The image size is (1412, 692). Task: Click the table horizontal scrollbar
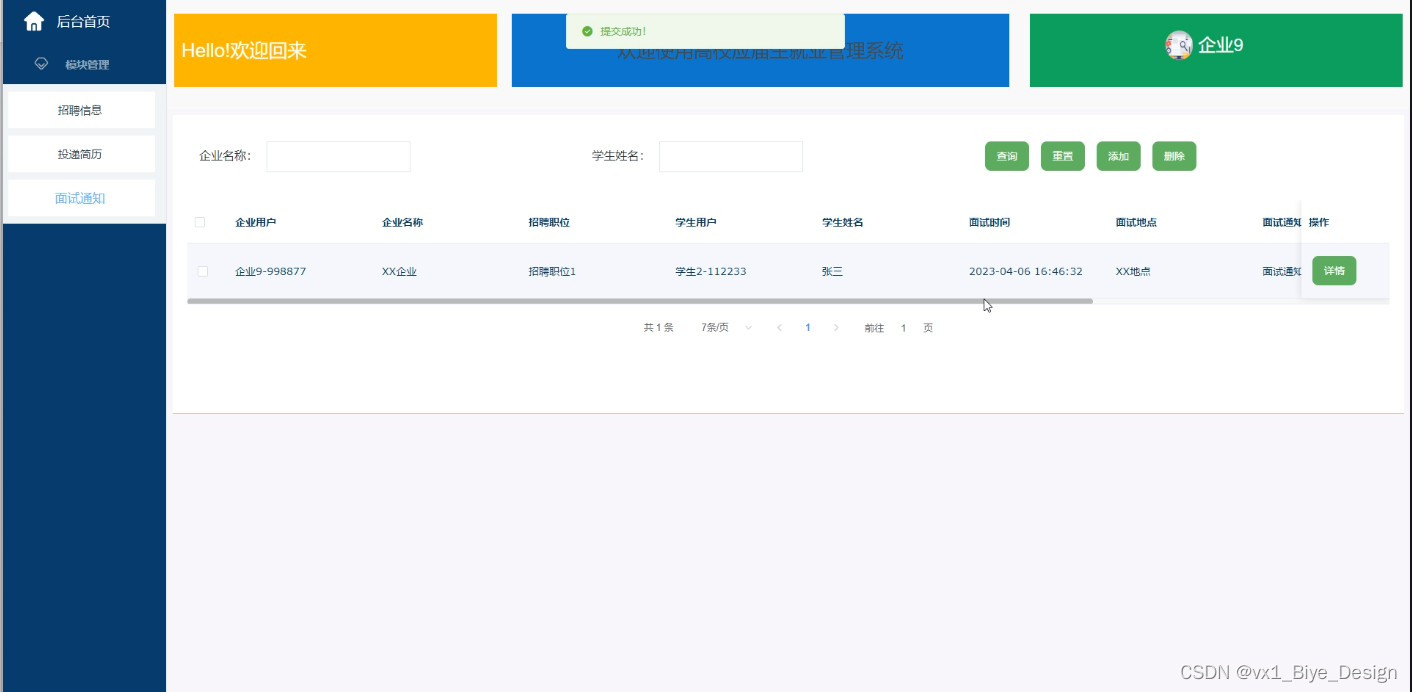tap(640, 300)
